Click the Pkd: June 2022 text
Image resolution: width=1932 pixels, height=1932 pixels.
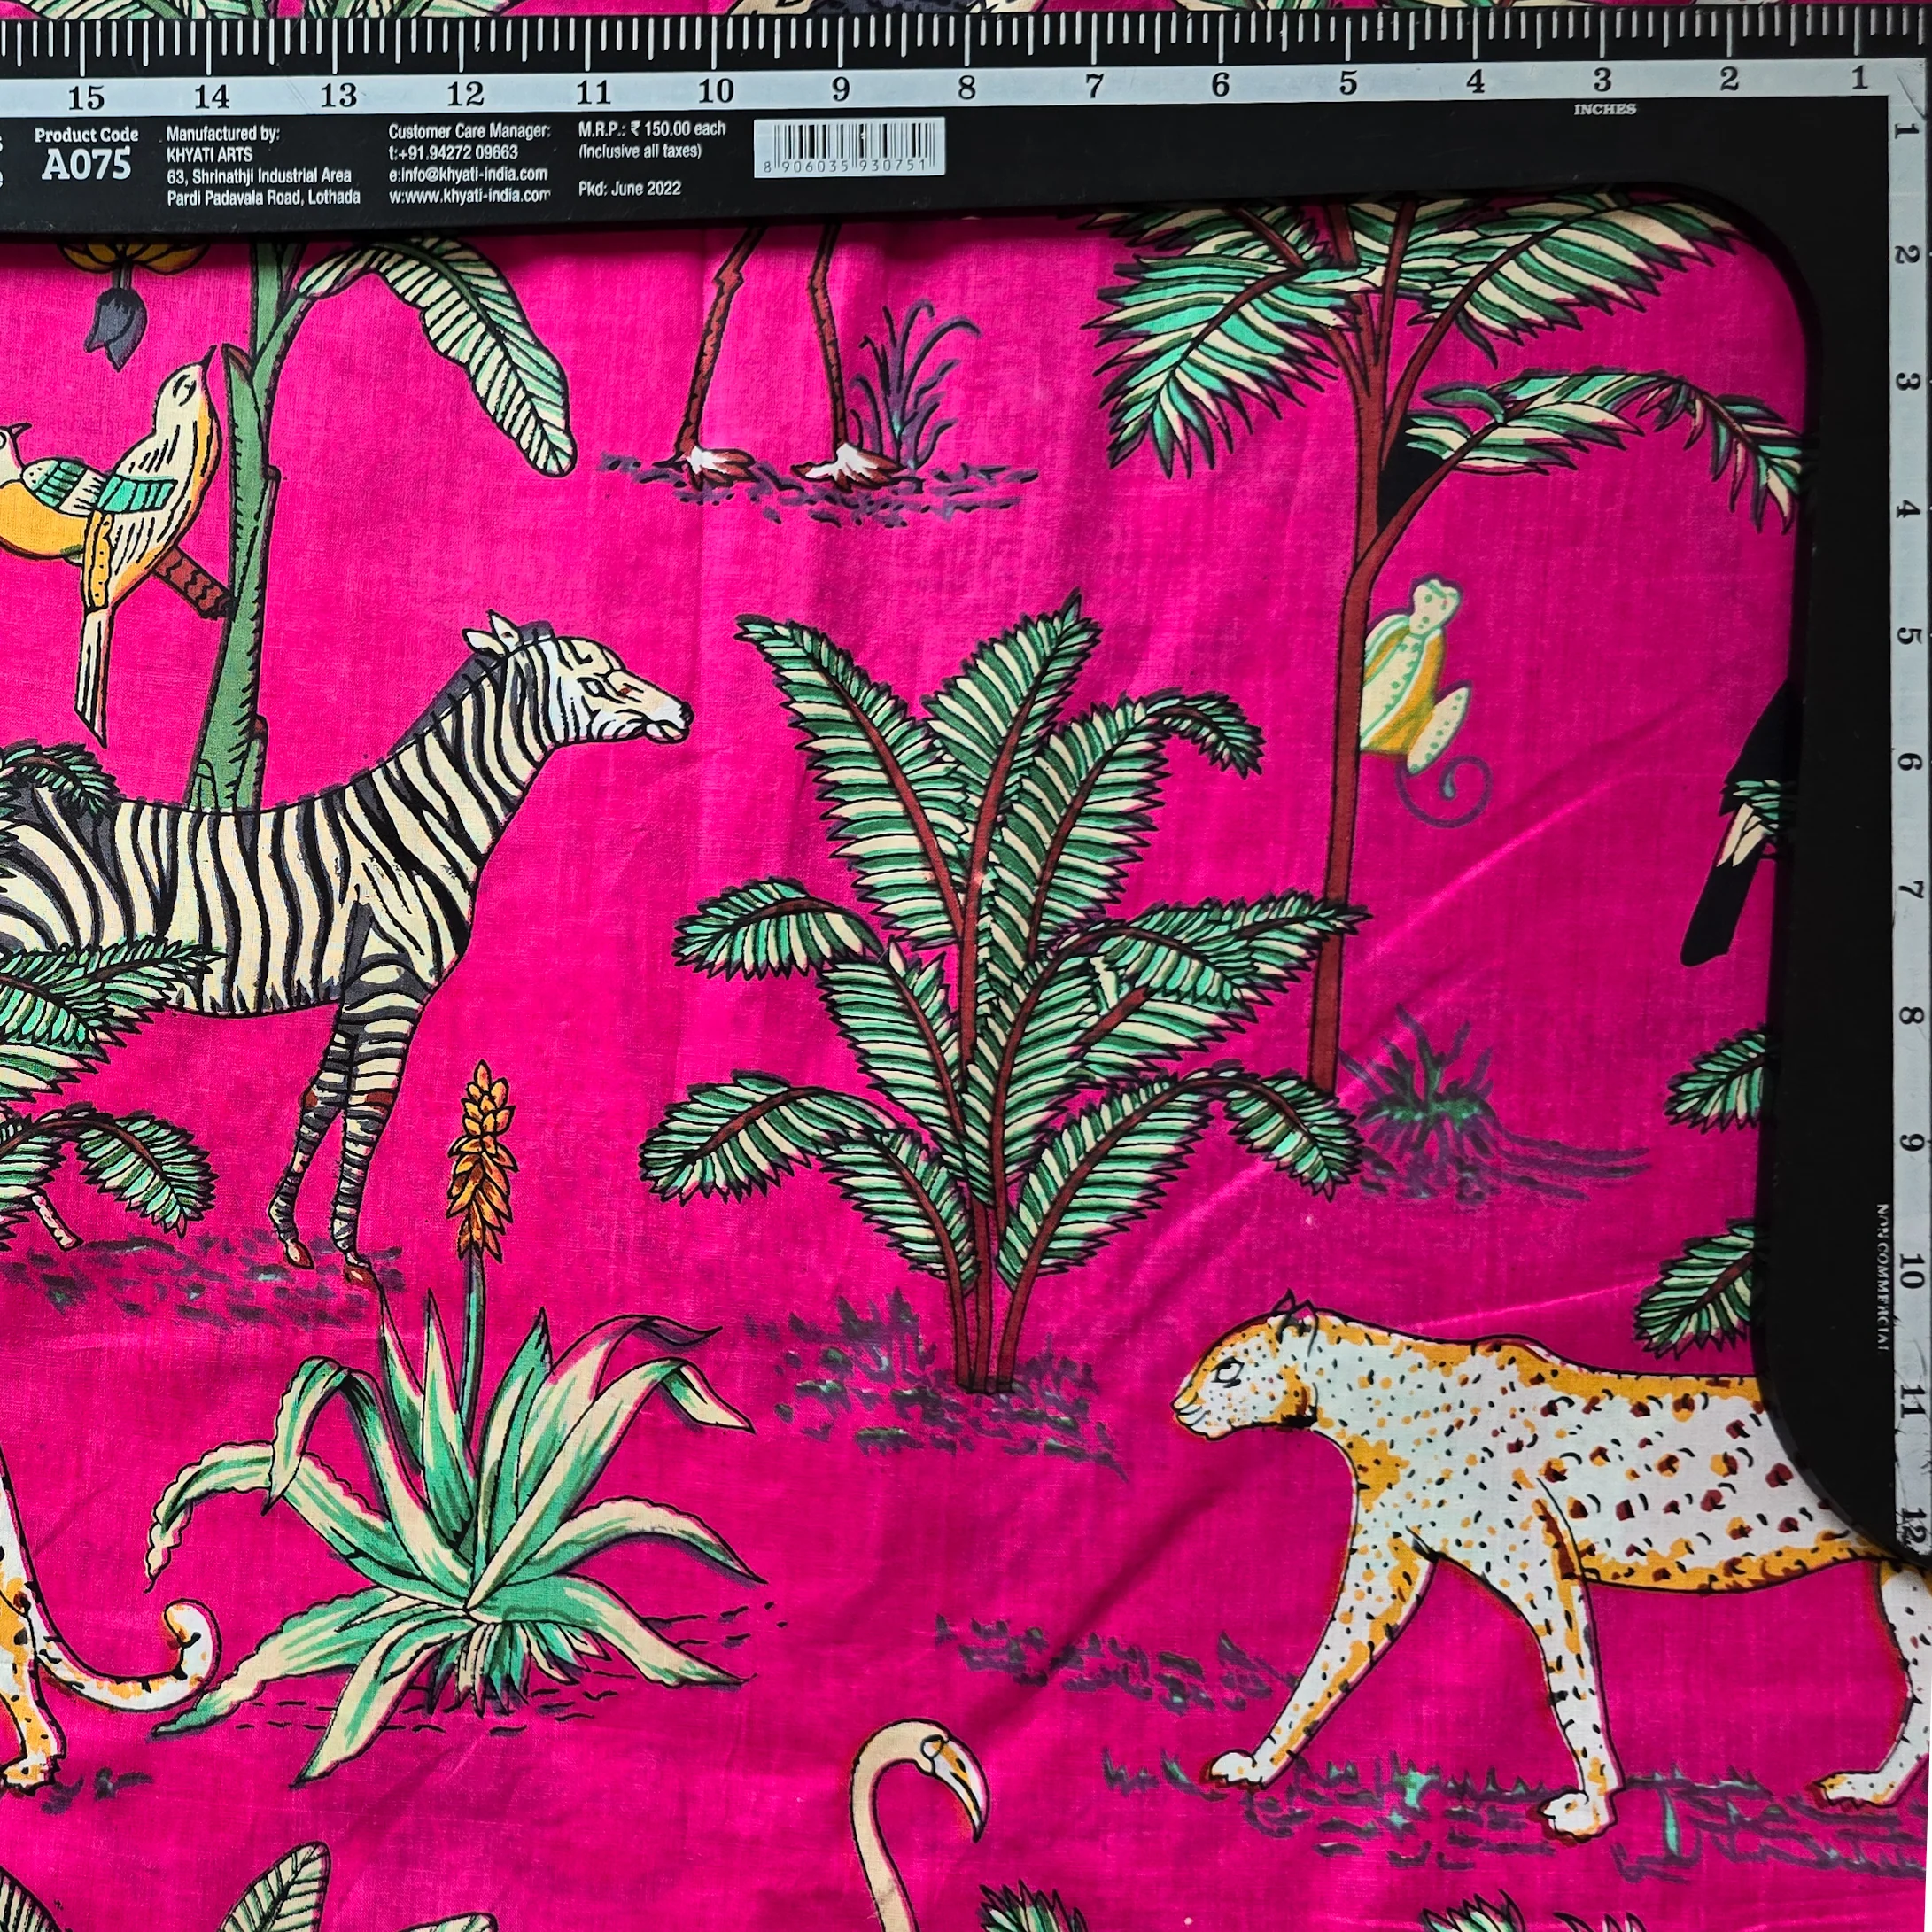pos(629,188)
